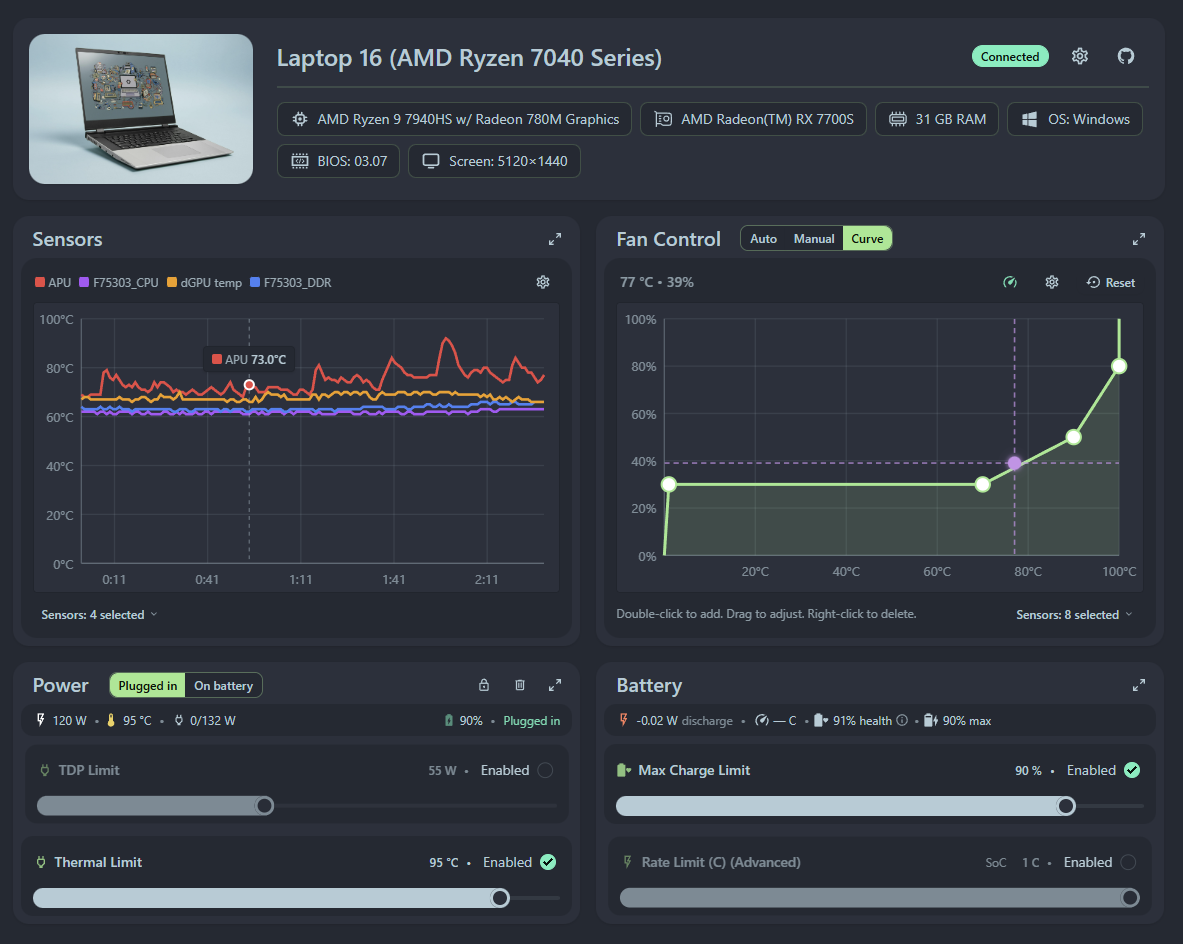Delete power profile with trash icon
1183x944 pixels.
(520, 685)
